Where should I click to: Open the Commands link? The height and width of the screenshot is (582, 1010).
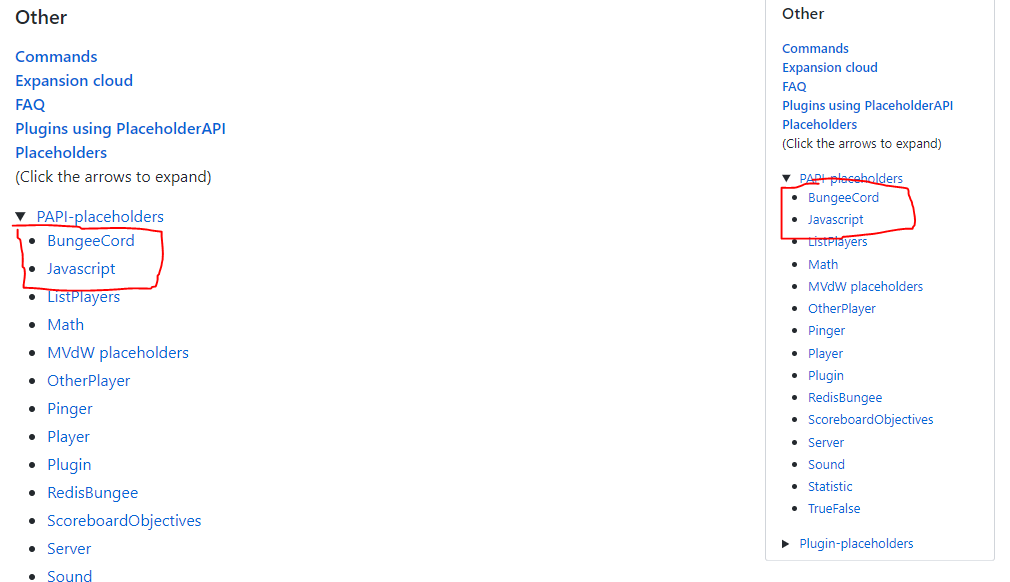pyautogui.click(x=55, y=57)
